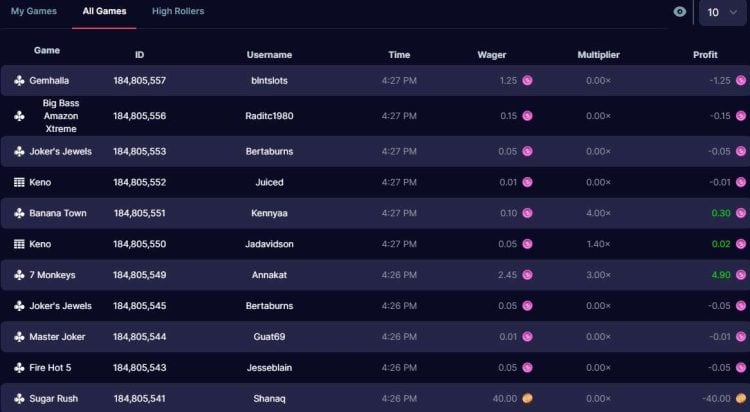This screenshot has height=412, width=750.
Task: Click the slots icon next to 7 Monkeys
Action: click(x=19, y=275)
